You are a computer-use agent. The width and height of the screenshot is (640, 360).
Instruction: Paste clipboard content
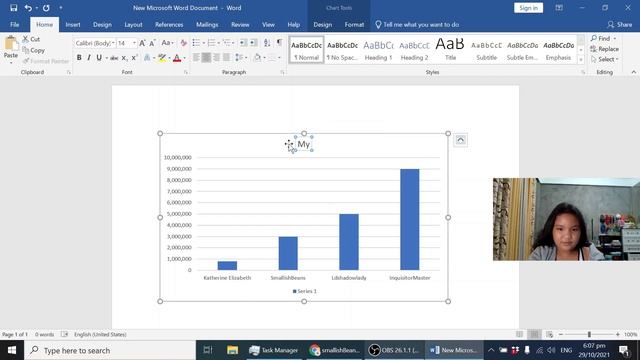click(11, 49)
